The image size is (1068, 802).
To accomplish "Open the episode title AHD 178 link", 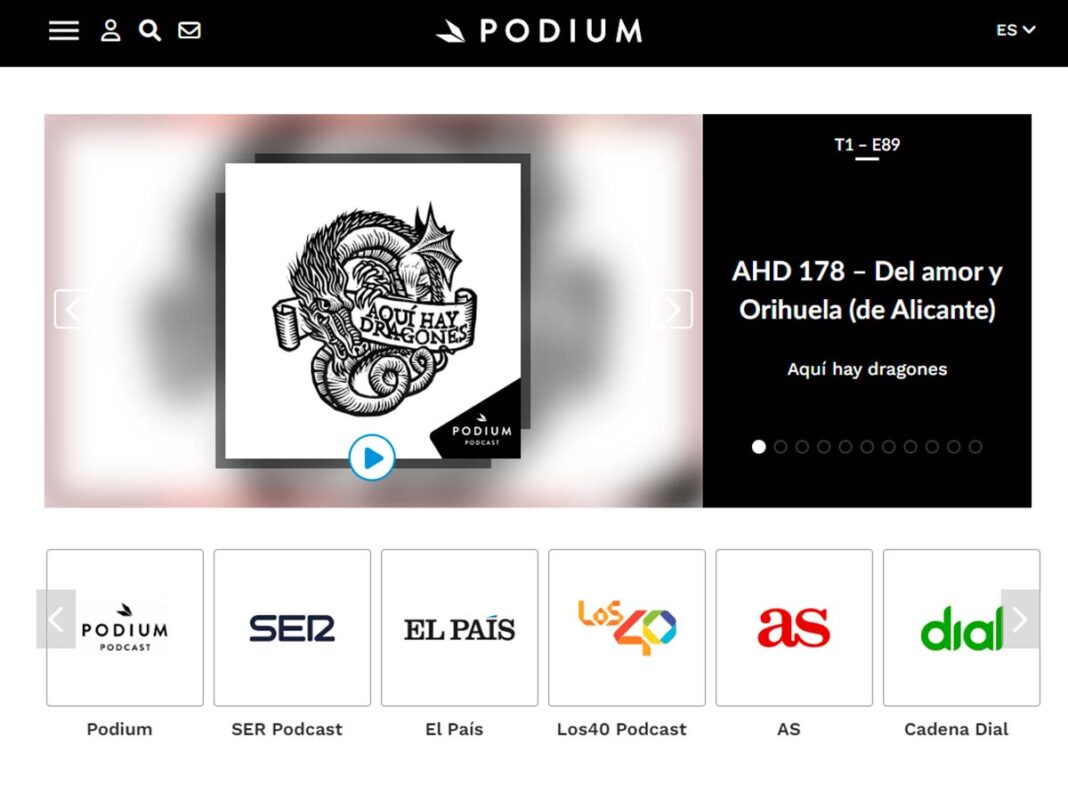I will (867, 290).
